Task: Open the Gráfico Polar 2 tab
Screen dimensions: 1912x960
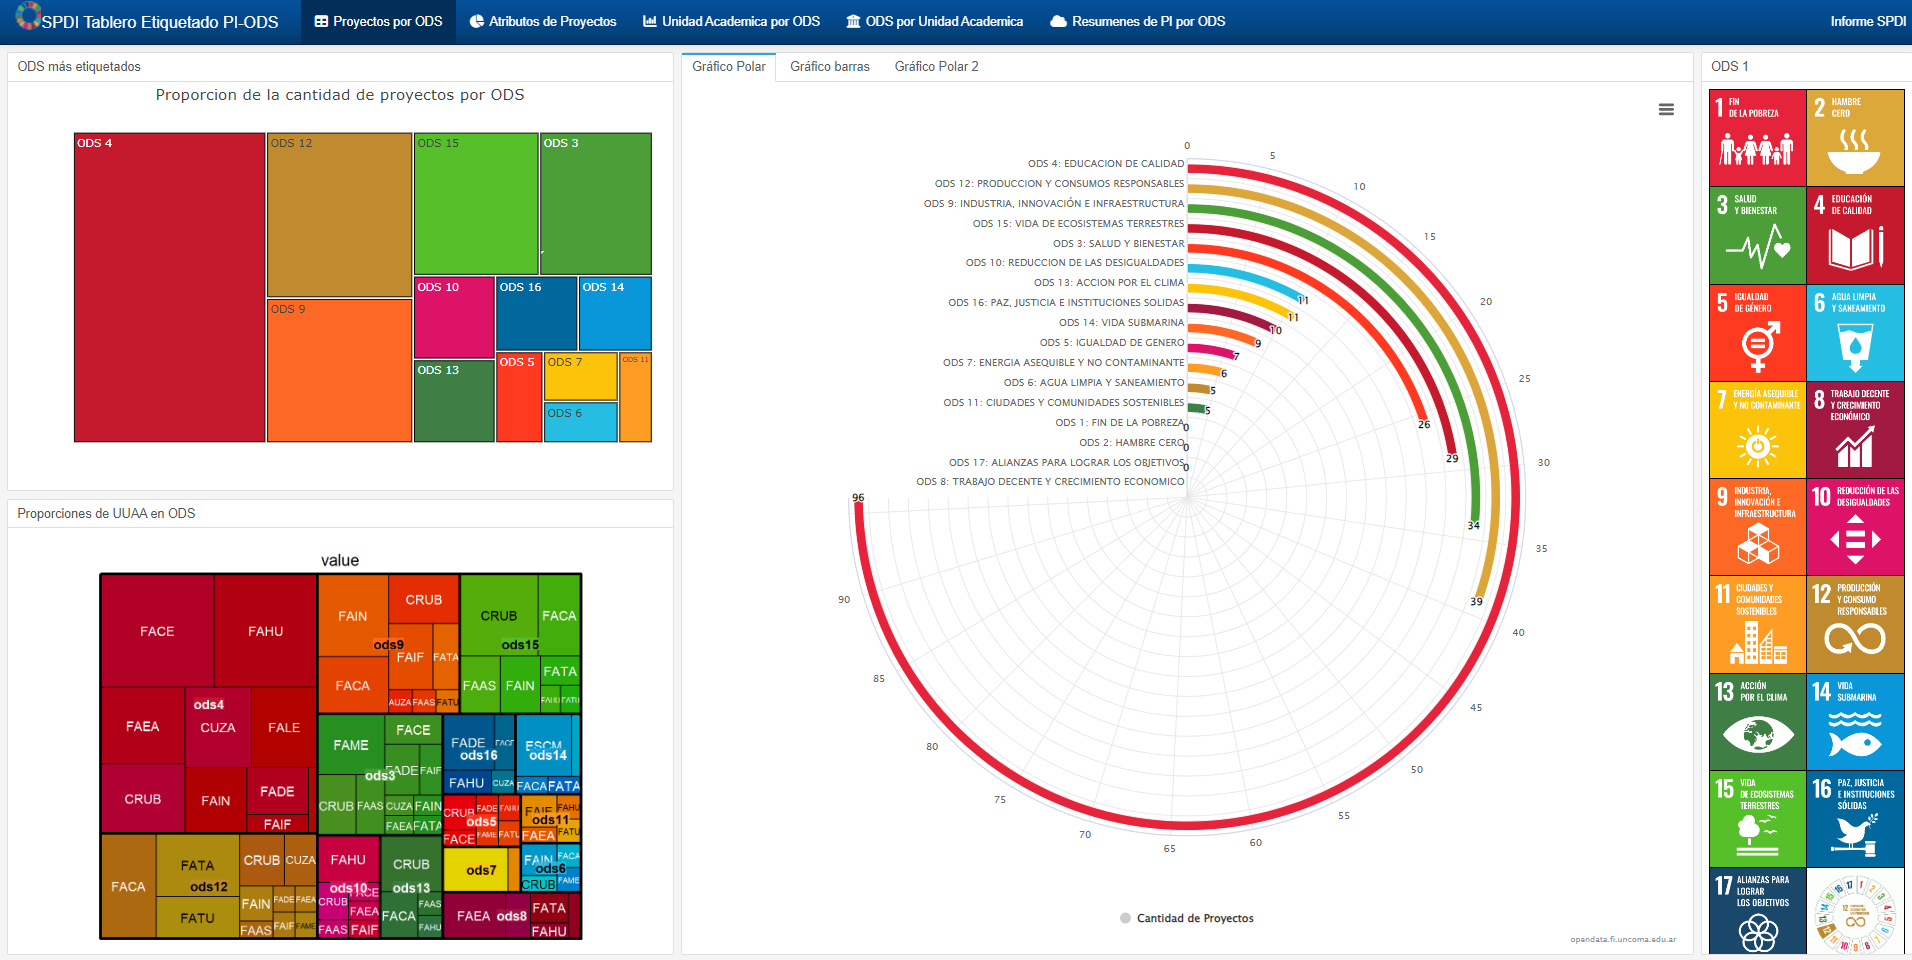Action: (936, 67)
